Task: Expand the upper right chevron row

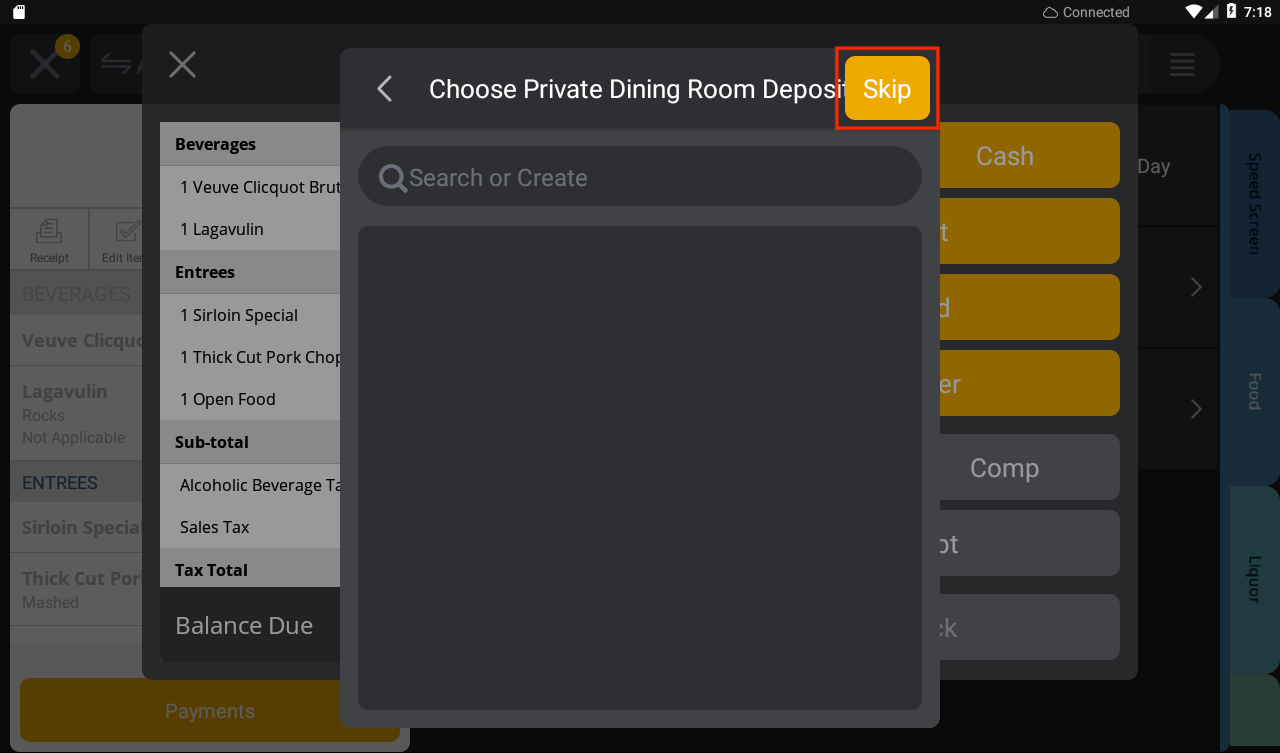Action: (1196, 287)
